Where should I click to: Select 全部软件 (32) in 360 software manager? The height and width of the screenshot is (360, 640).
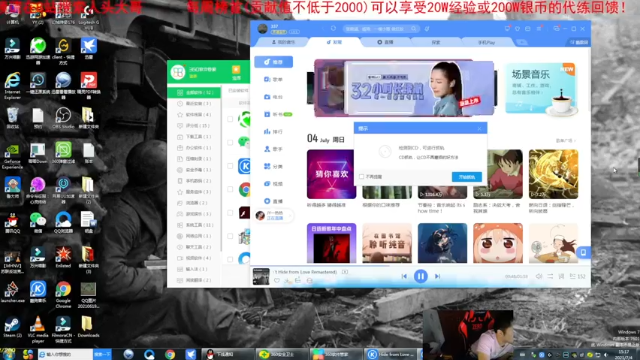point(194,93)
